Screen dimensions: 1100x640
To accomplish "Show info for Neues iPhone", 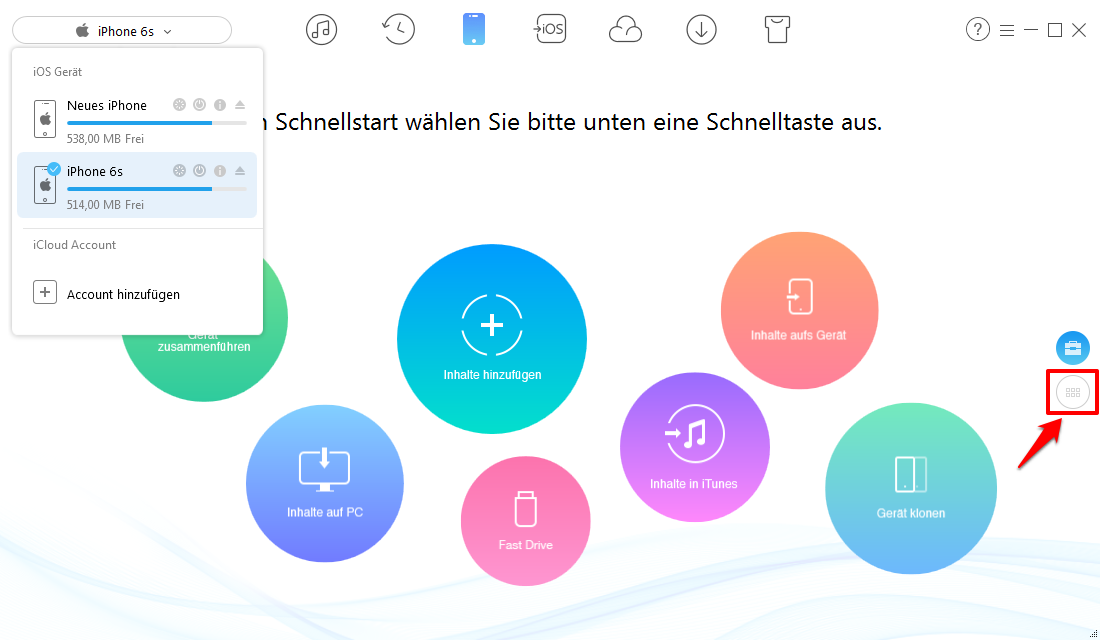I will click(220, 105).
